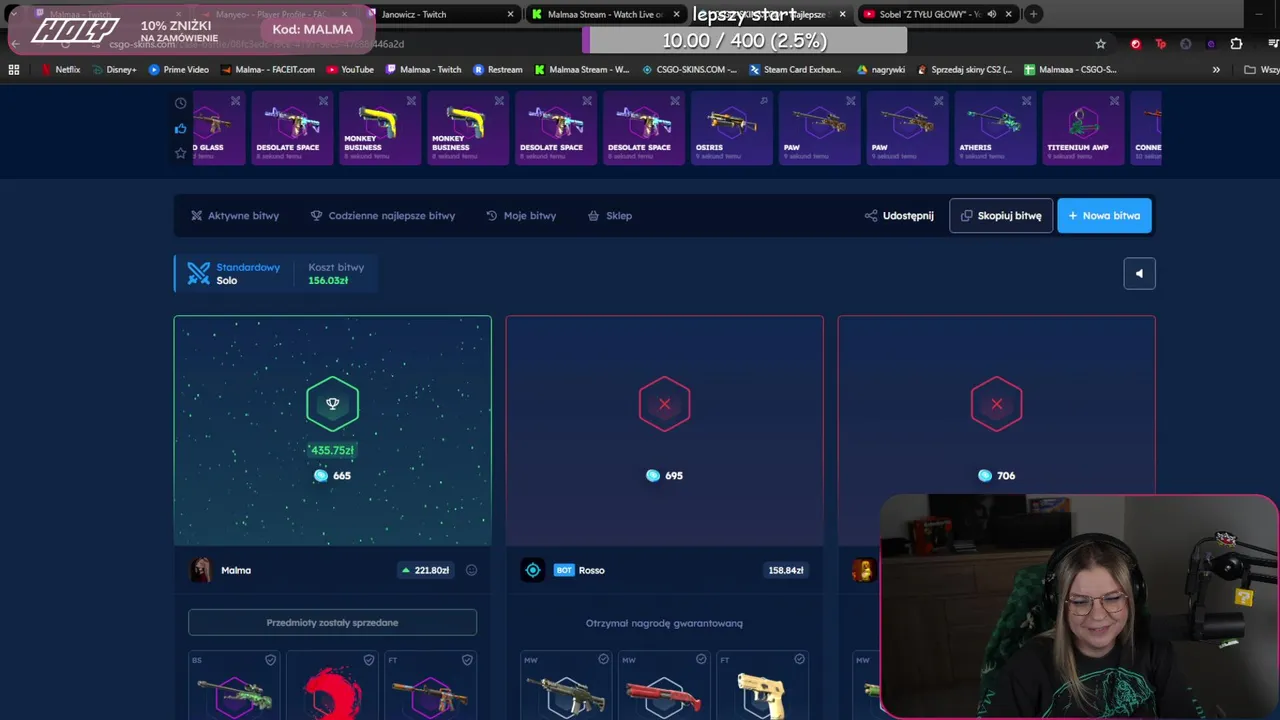
Task: Select the star favorites drops filter
Action: [180, 153]
